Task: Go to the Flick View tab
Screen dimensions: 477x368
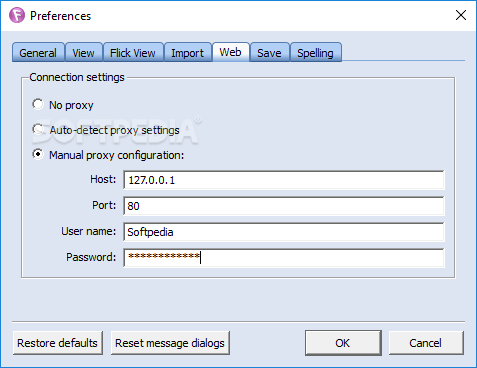Action: pyautogui.click(x=133, y=53)
